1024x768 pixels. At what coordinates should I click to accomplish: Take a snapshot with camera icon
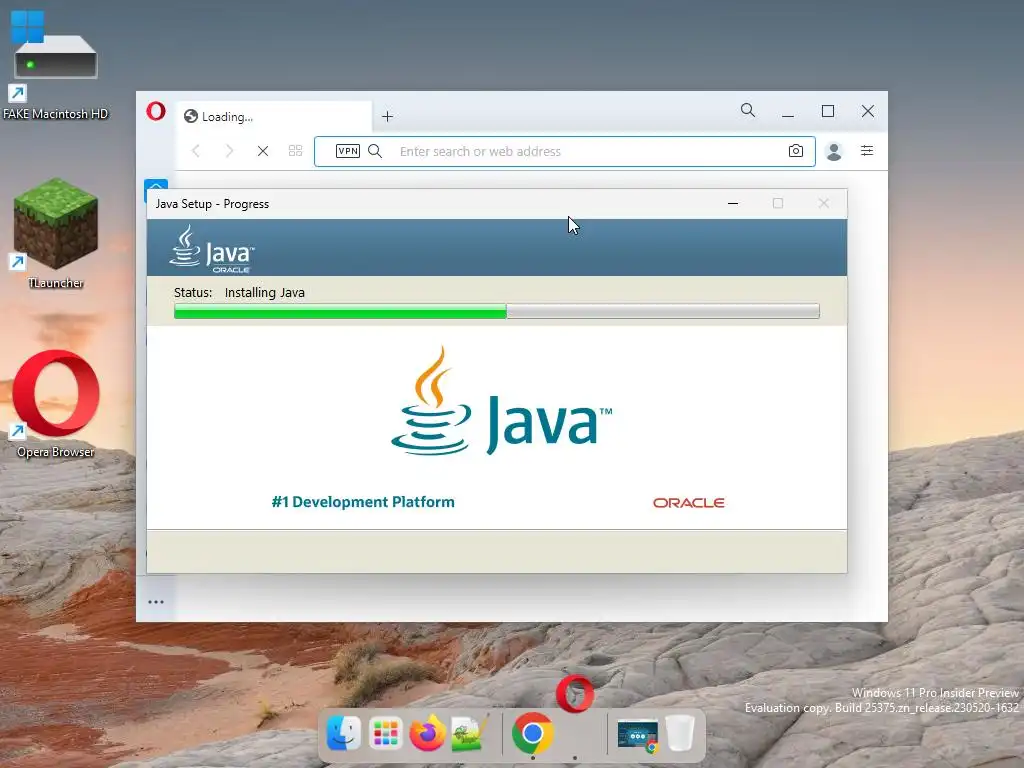[x=795, y=151]
